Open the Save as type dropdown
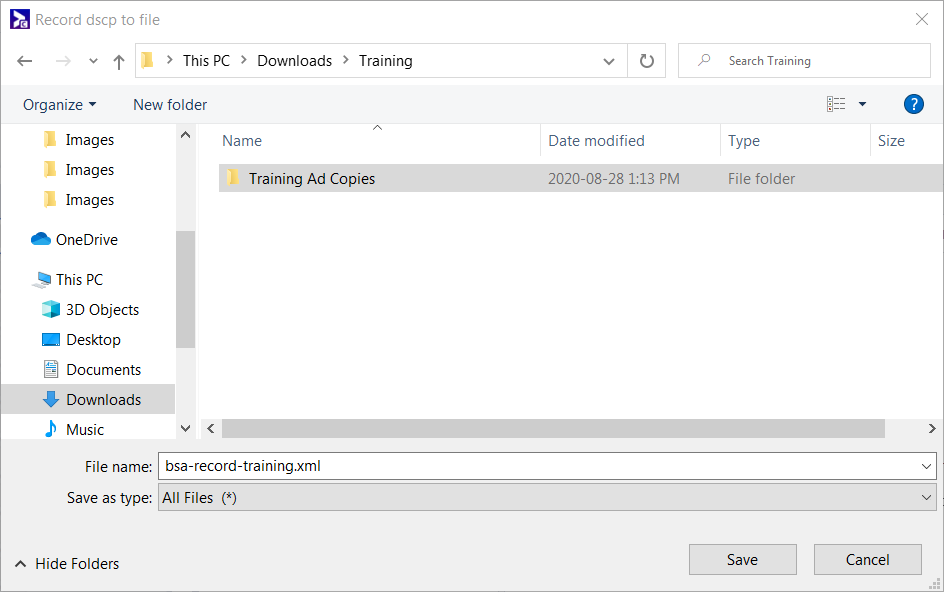Screen dimensions: 944x592 pos(546,497)
